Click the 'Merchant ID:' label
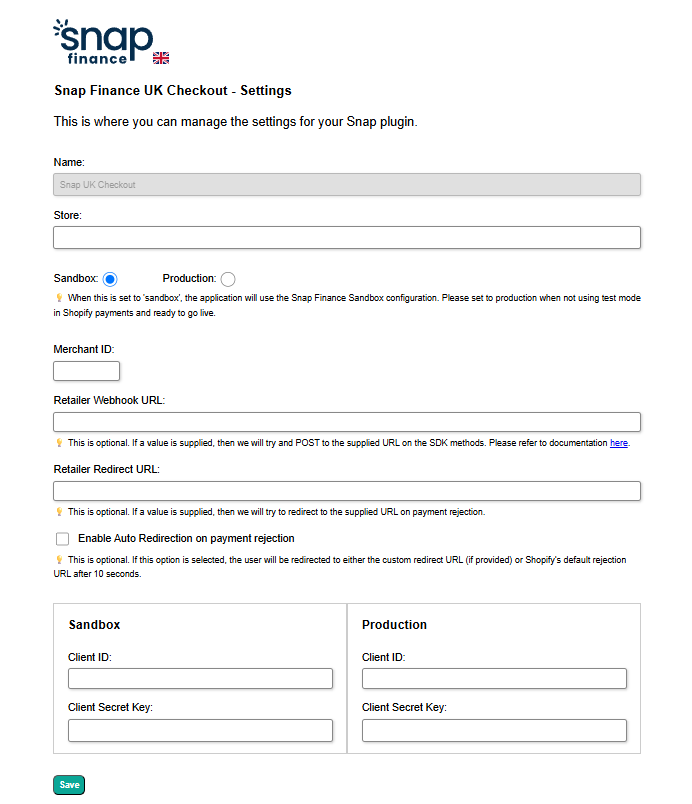Viewport: 692px width, 804px height. pos(84,349)
